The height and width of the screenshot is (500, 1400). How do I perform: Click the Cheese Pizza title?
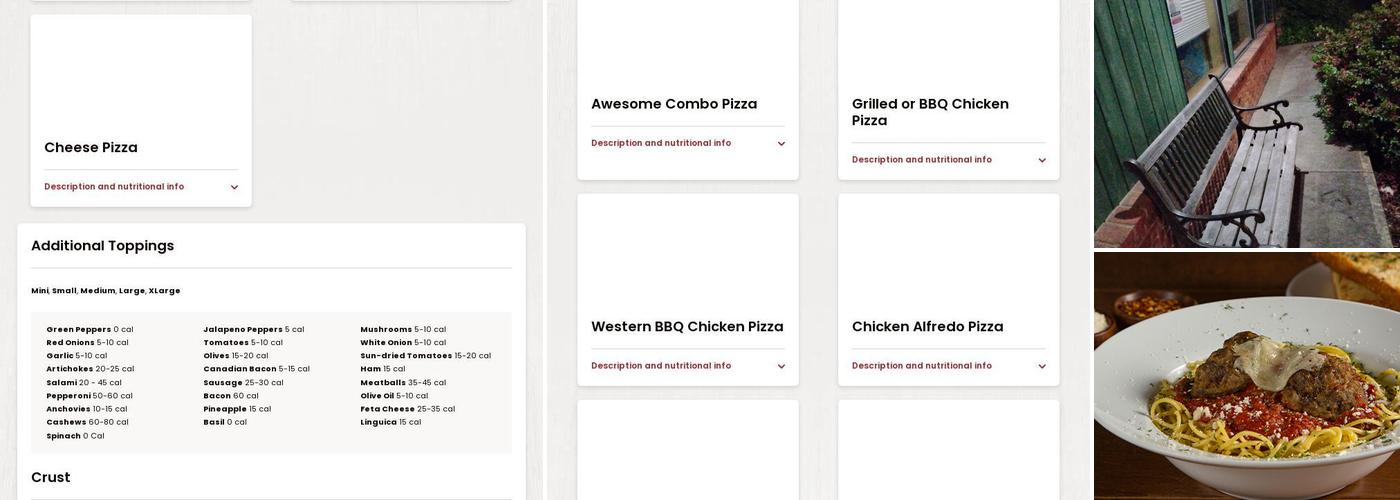91,148
